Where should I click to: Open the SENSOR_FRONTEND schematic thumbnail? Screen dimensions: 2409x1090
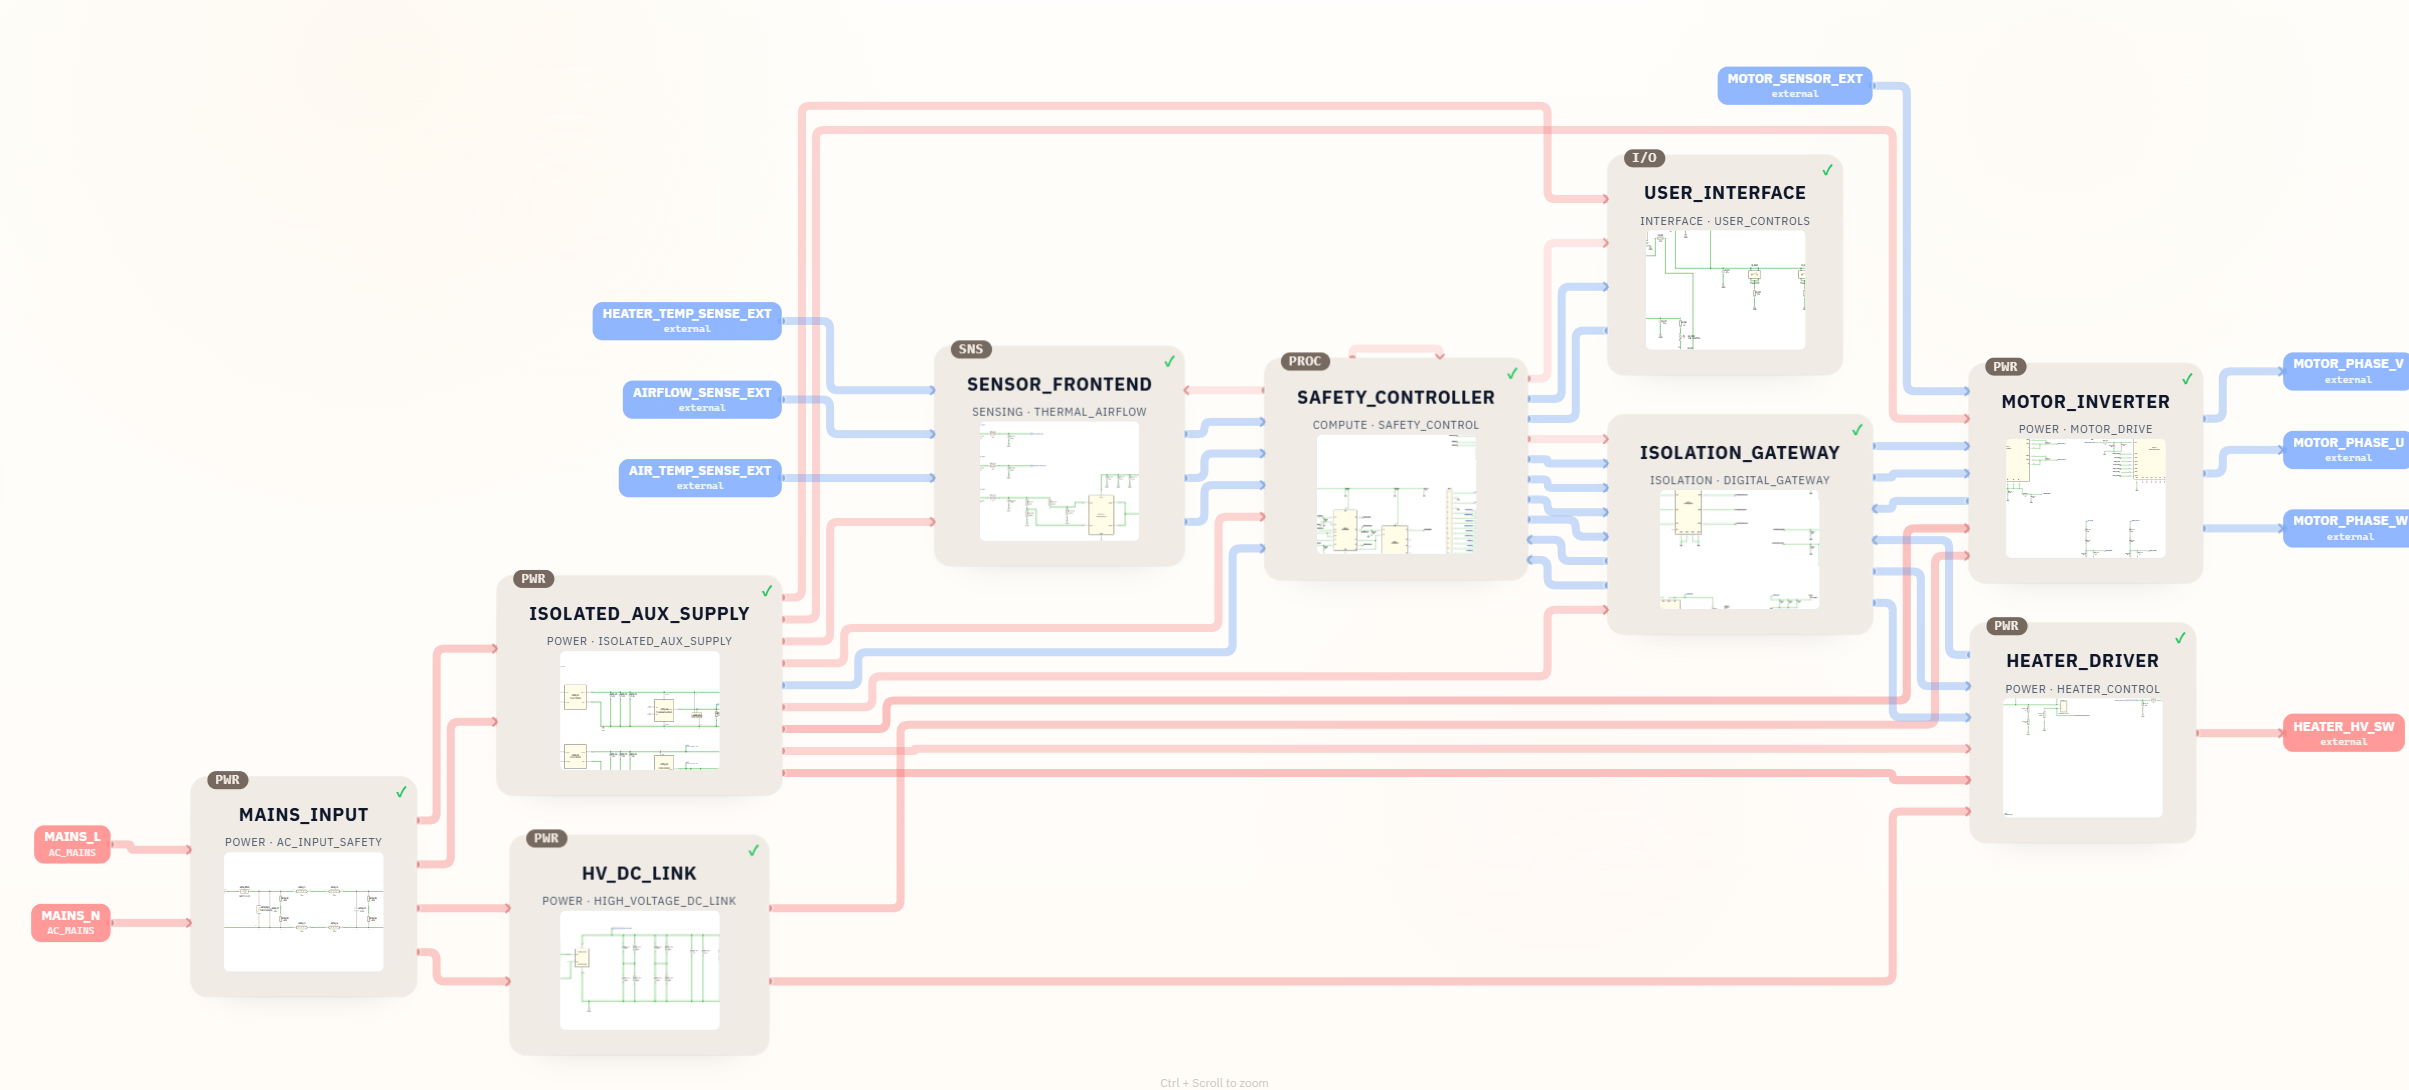(1060, 481)
